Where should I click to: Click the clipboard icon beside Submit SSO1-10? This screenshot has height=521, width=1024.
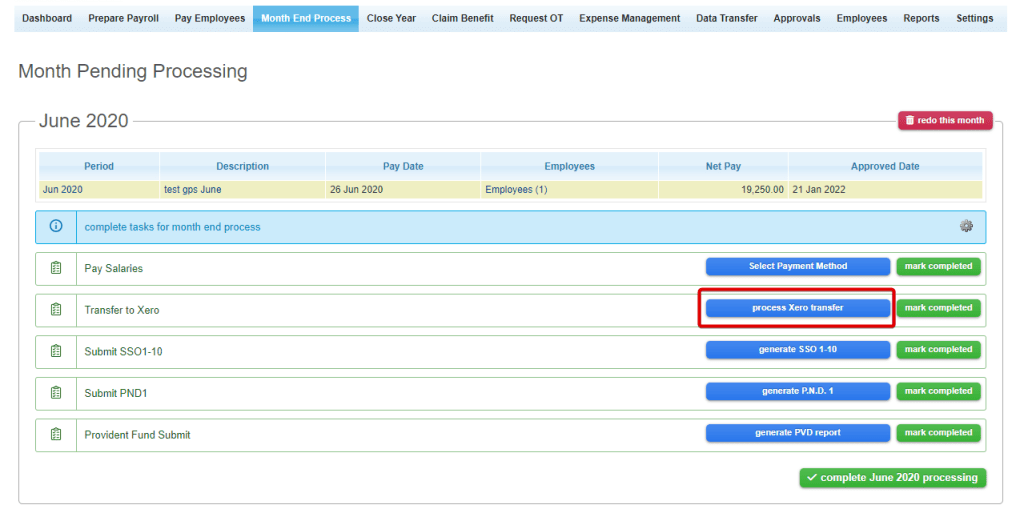click(x=56, y=351)
